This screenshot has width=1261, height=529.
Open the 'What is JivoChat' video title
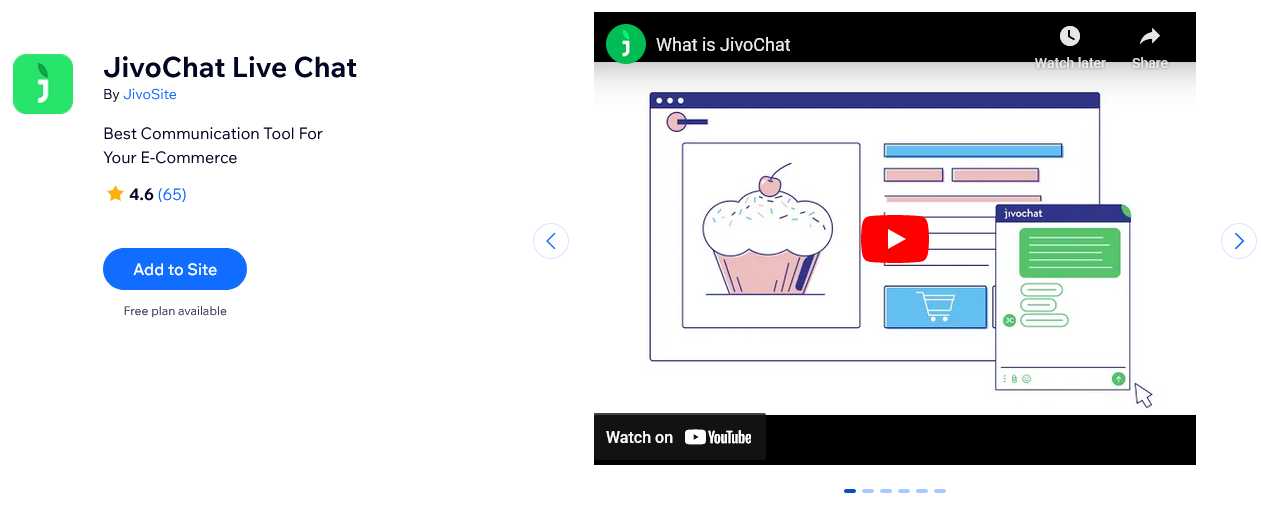(x=723, y=45)
